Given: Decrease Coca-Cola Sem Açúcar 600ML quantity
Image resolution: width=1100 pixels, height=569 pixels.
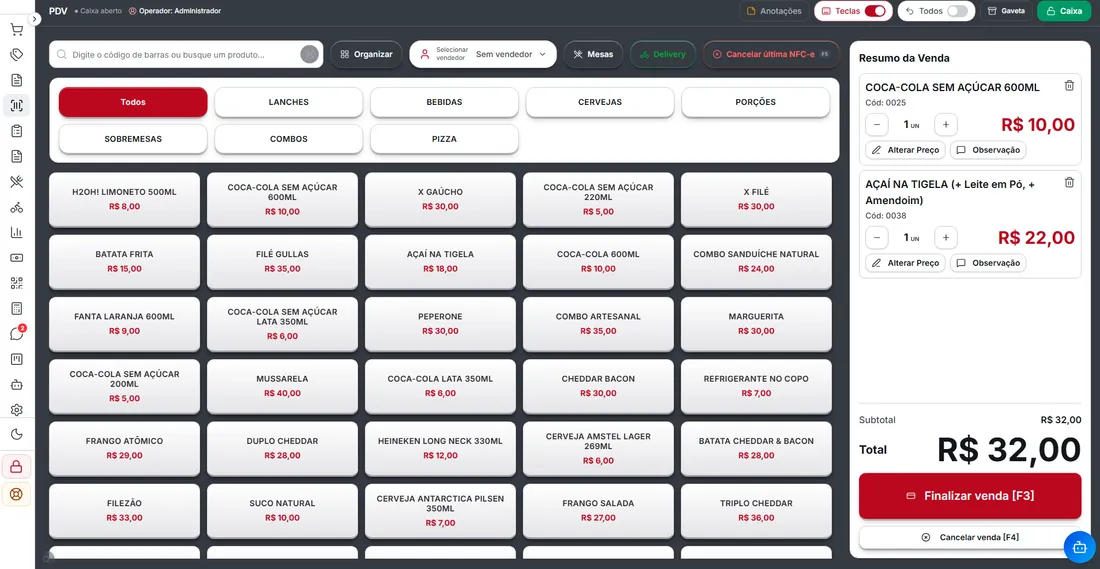Looking at the screenshot, I should pyautogui.click(x=877, y=125).
